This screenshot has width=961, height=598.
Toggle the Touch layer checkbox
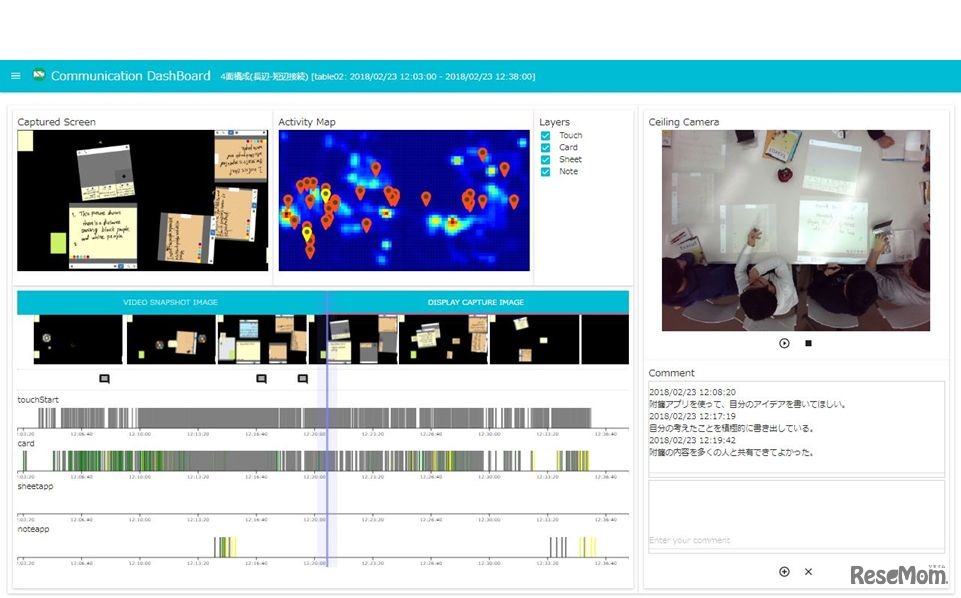pyautogui.click(x=546, y=135)
